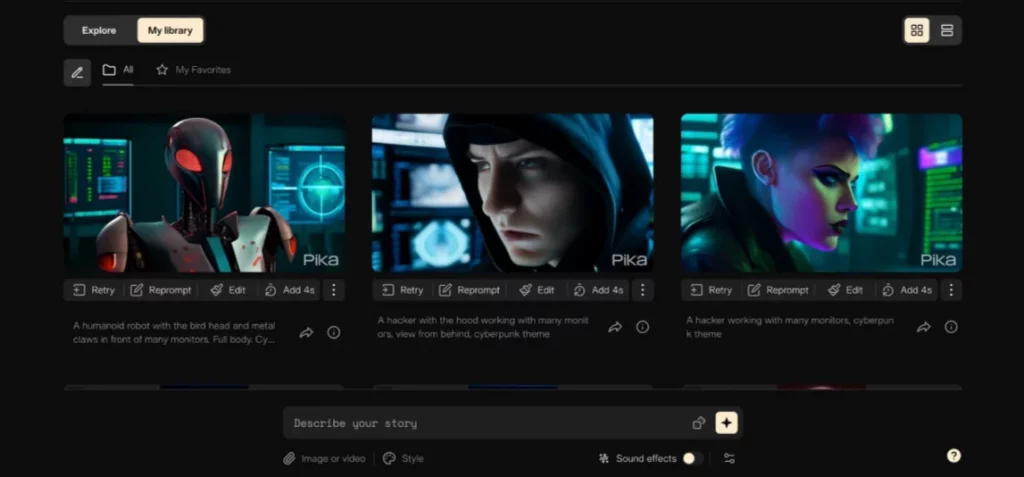Open the purple-haired hacker video thumbnail
The height and width of the screenshot is (477, 1024).
pos(822,193)
